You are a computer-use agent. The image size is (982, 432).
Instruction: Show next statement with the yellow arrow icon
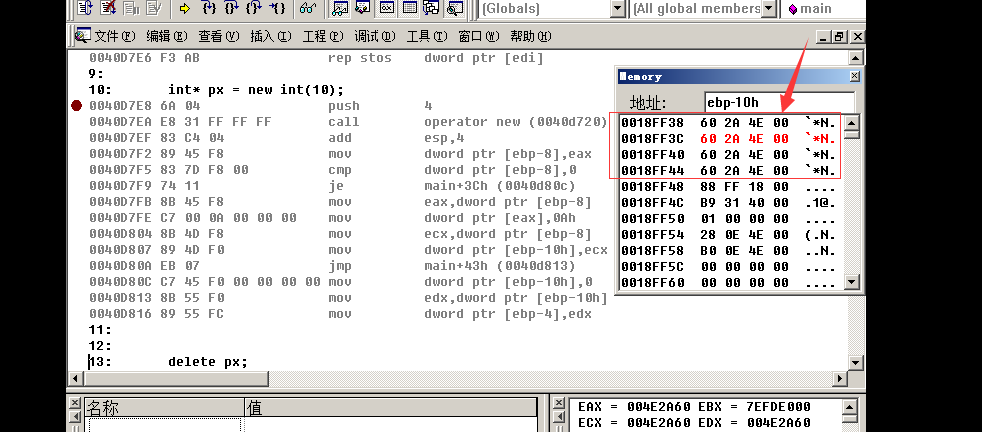pos(184,8)
